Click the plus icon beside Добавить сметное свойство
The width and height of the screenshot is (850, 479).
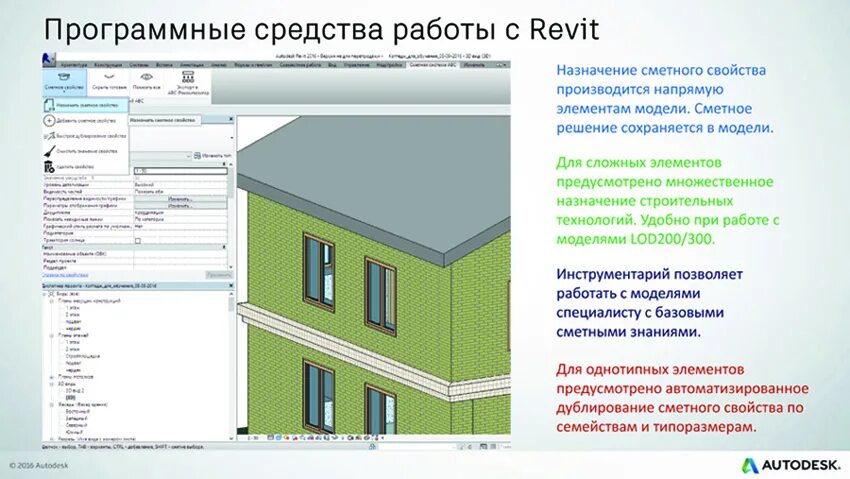(x=49, y=120)
